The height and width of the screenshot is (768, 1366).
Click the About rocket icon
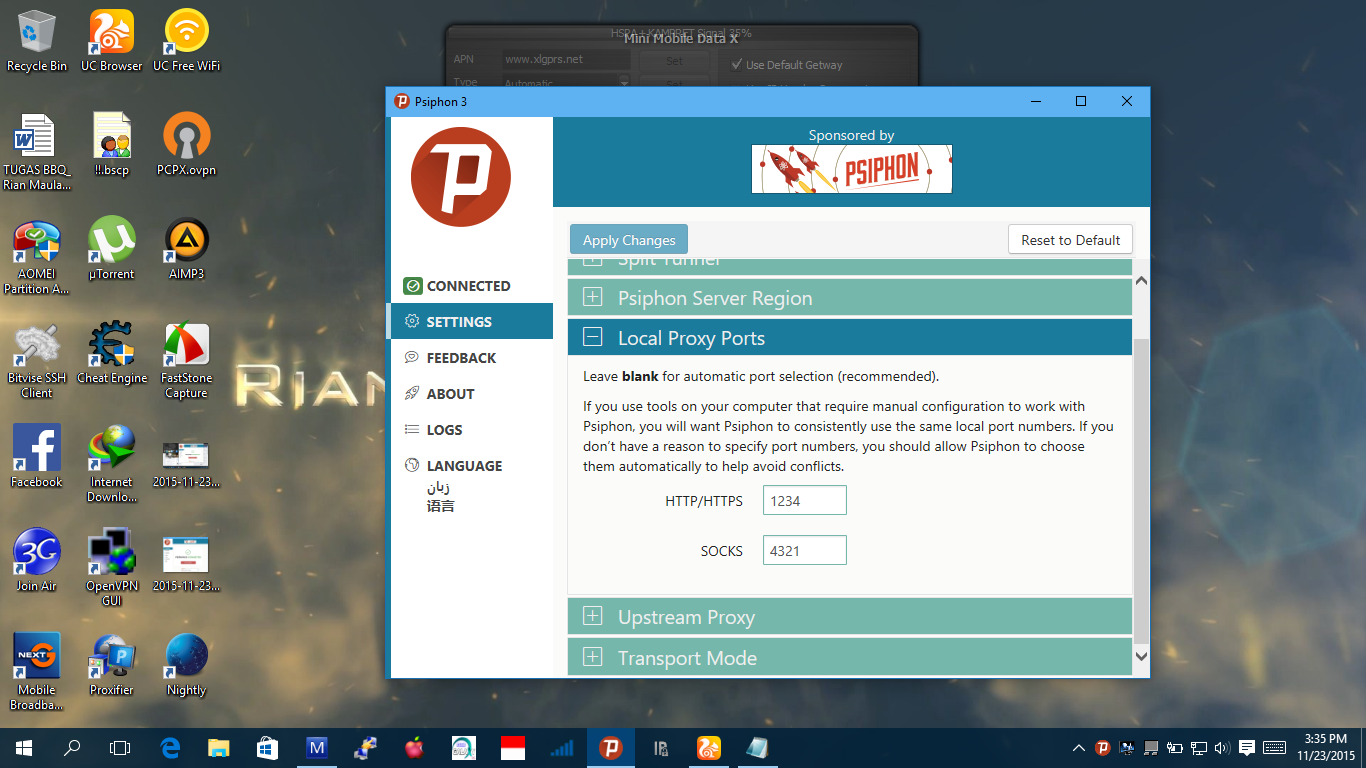pyautogui.click(x=412, y=394)
